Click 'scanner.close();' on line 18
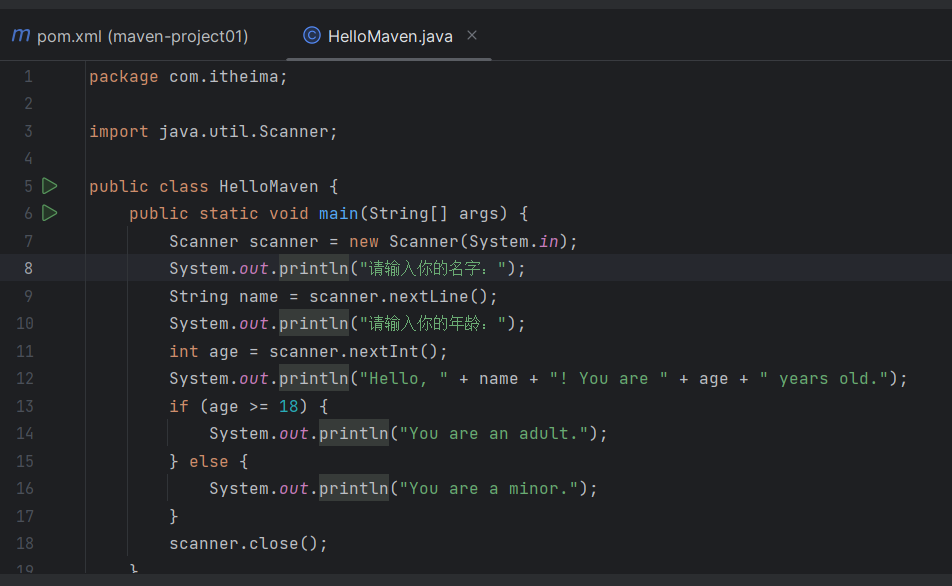 (x=248, y=543)
